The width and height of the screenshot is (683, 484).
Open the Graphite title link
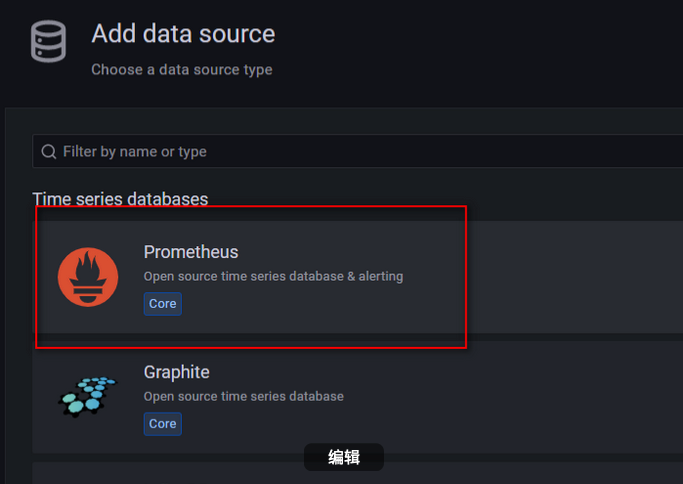tap(176, 372)
